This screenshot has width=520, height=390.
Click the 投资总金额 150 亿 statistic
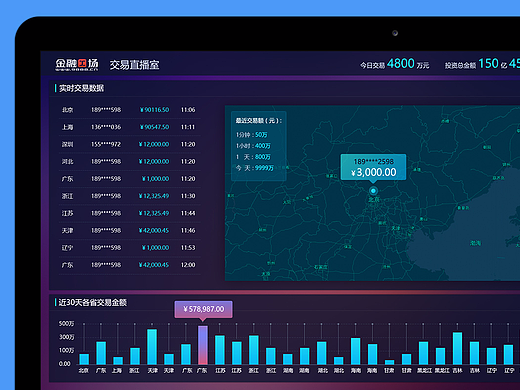pyautogui.click(x=476, y=64)
